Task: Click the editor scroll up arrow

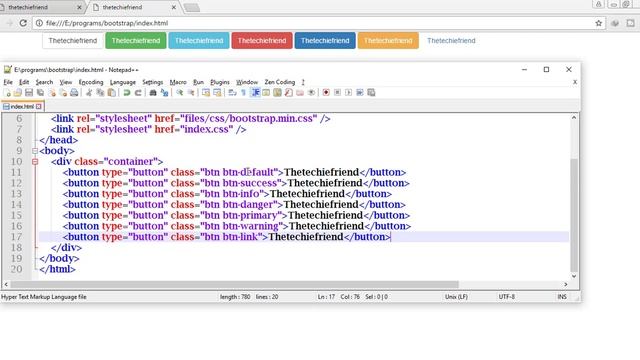Action: [574, 118]
